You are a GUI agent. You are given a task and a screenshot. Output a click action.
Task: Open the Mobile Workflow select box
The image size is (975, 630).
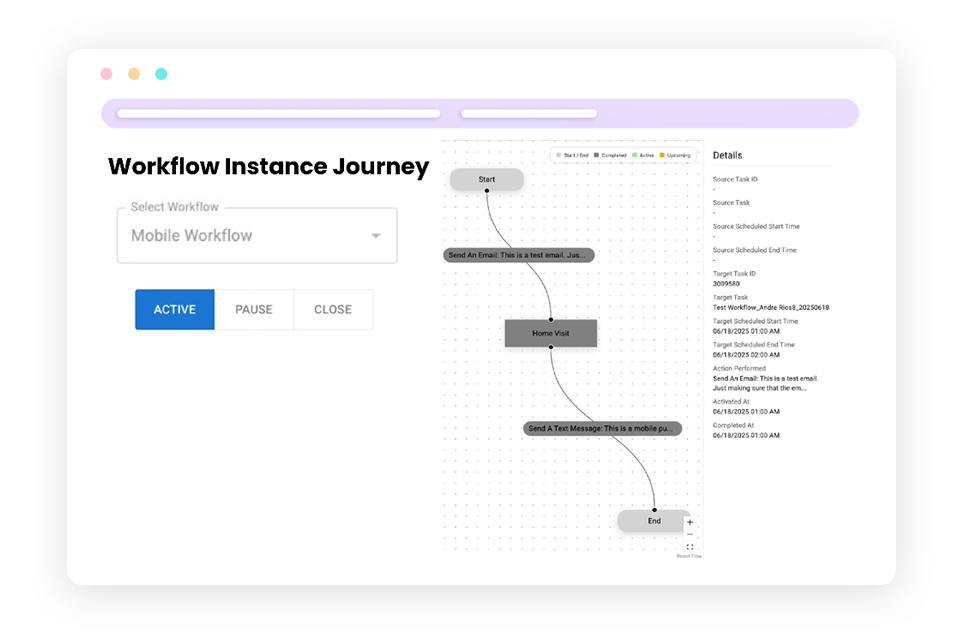[257, 236]
